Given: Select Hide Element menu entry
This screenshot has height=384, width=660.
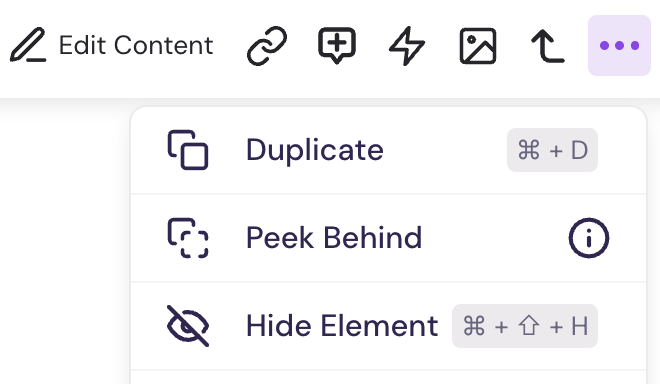Looking at the screenshot, I should [x=388, y=326].
